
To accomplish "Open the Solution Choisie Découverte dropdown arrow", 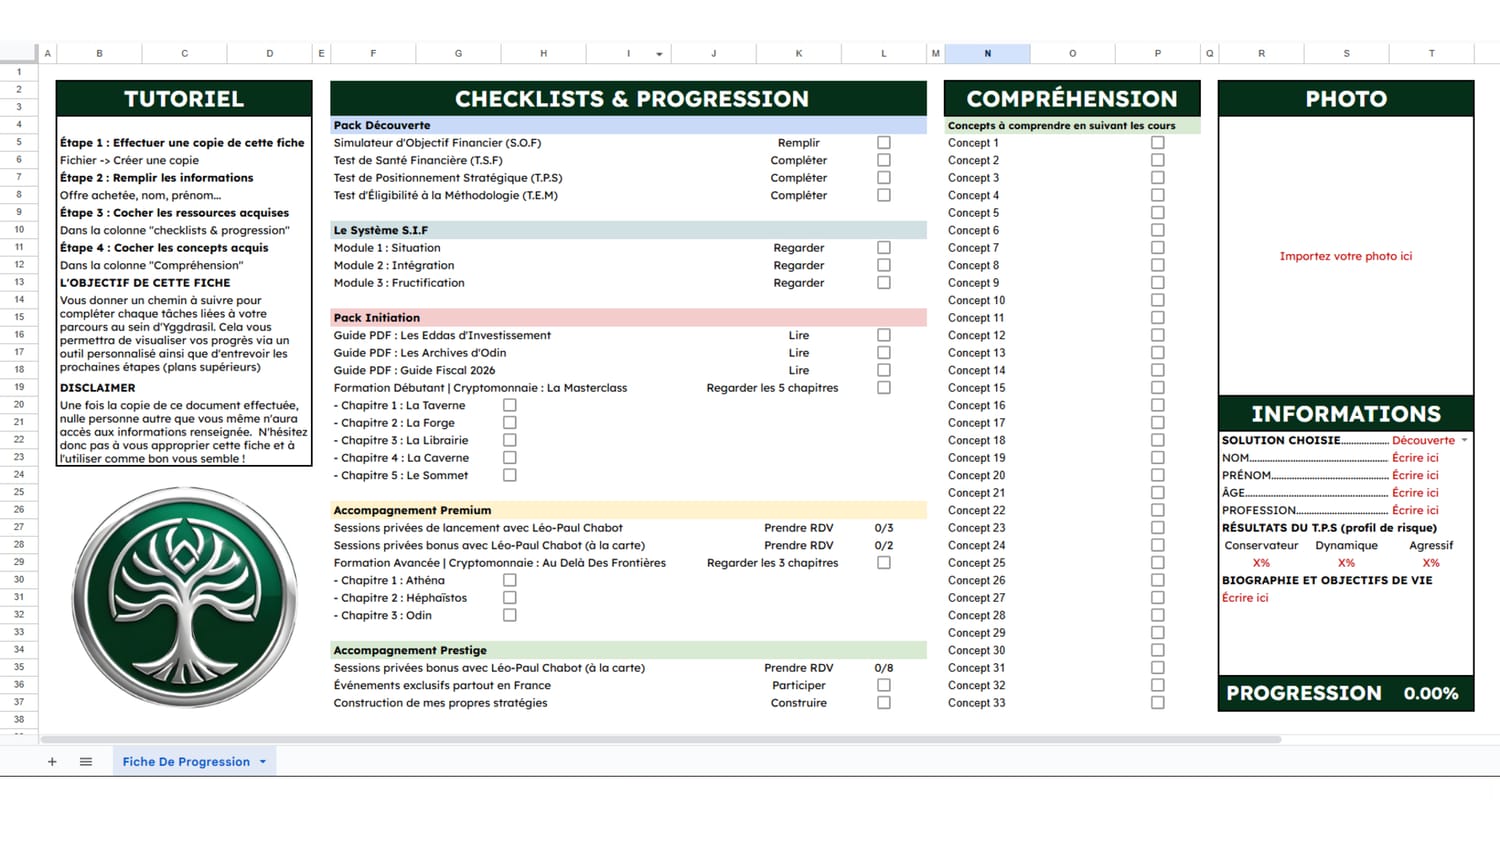I will 1465,441.
